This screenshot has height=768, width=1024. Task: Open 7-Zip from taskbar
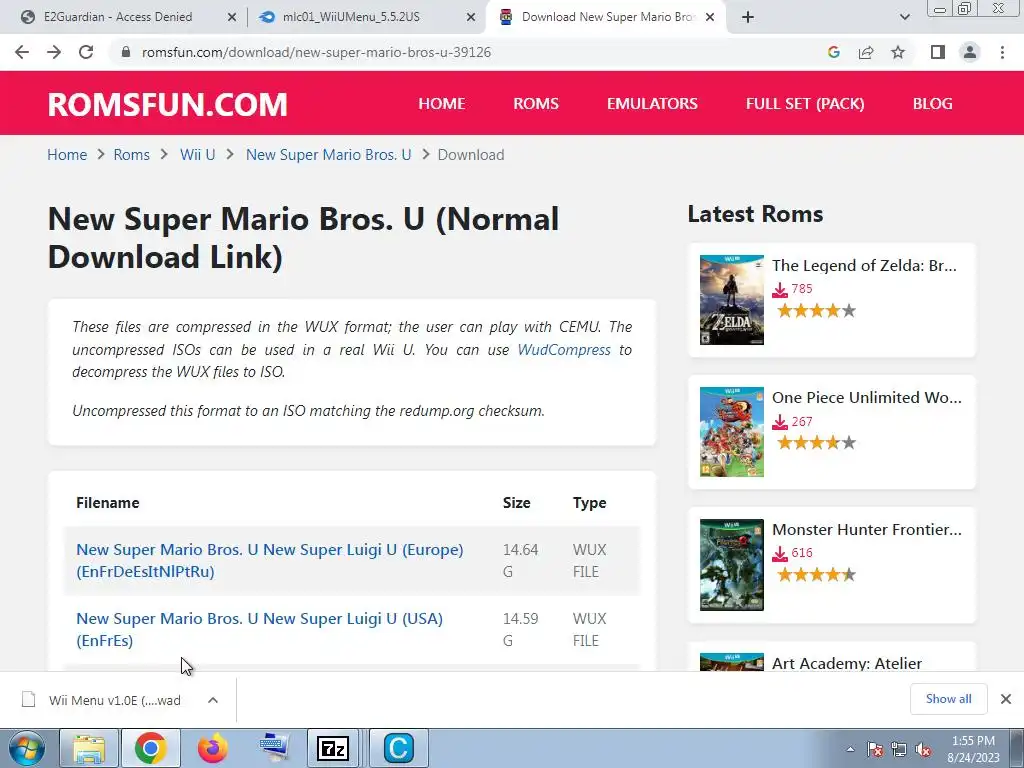[333, 748]
